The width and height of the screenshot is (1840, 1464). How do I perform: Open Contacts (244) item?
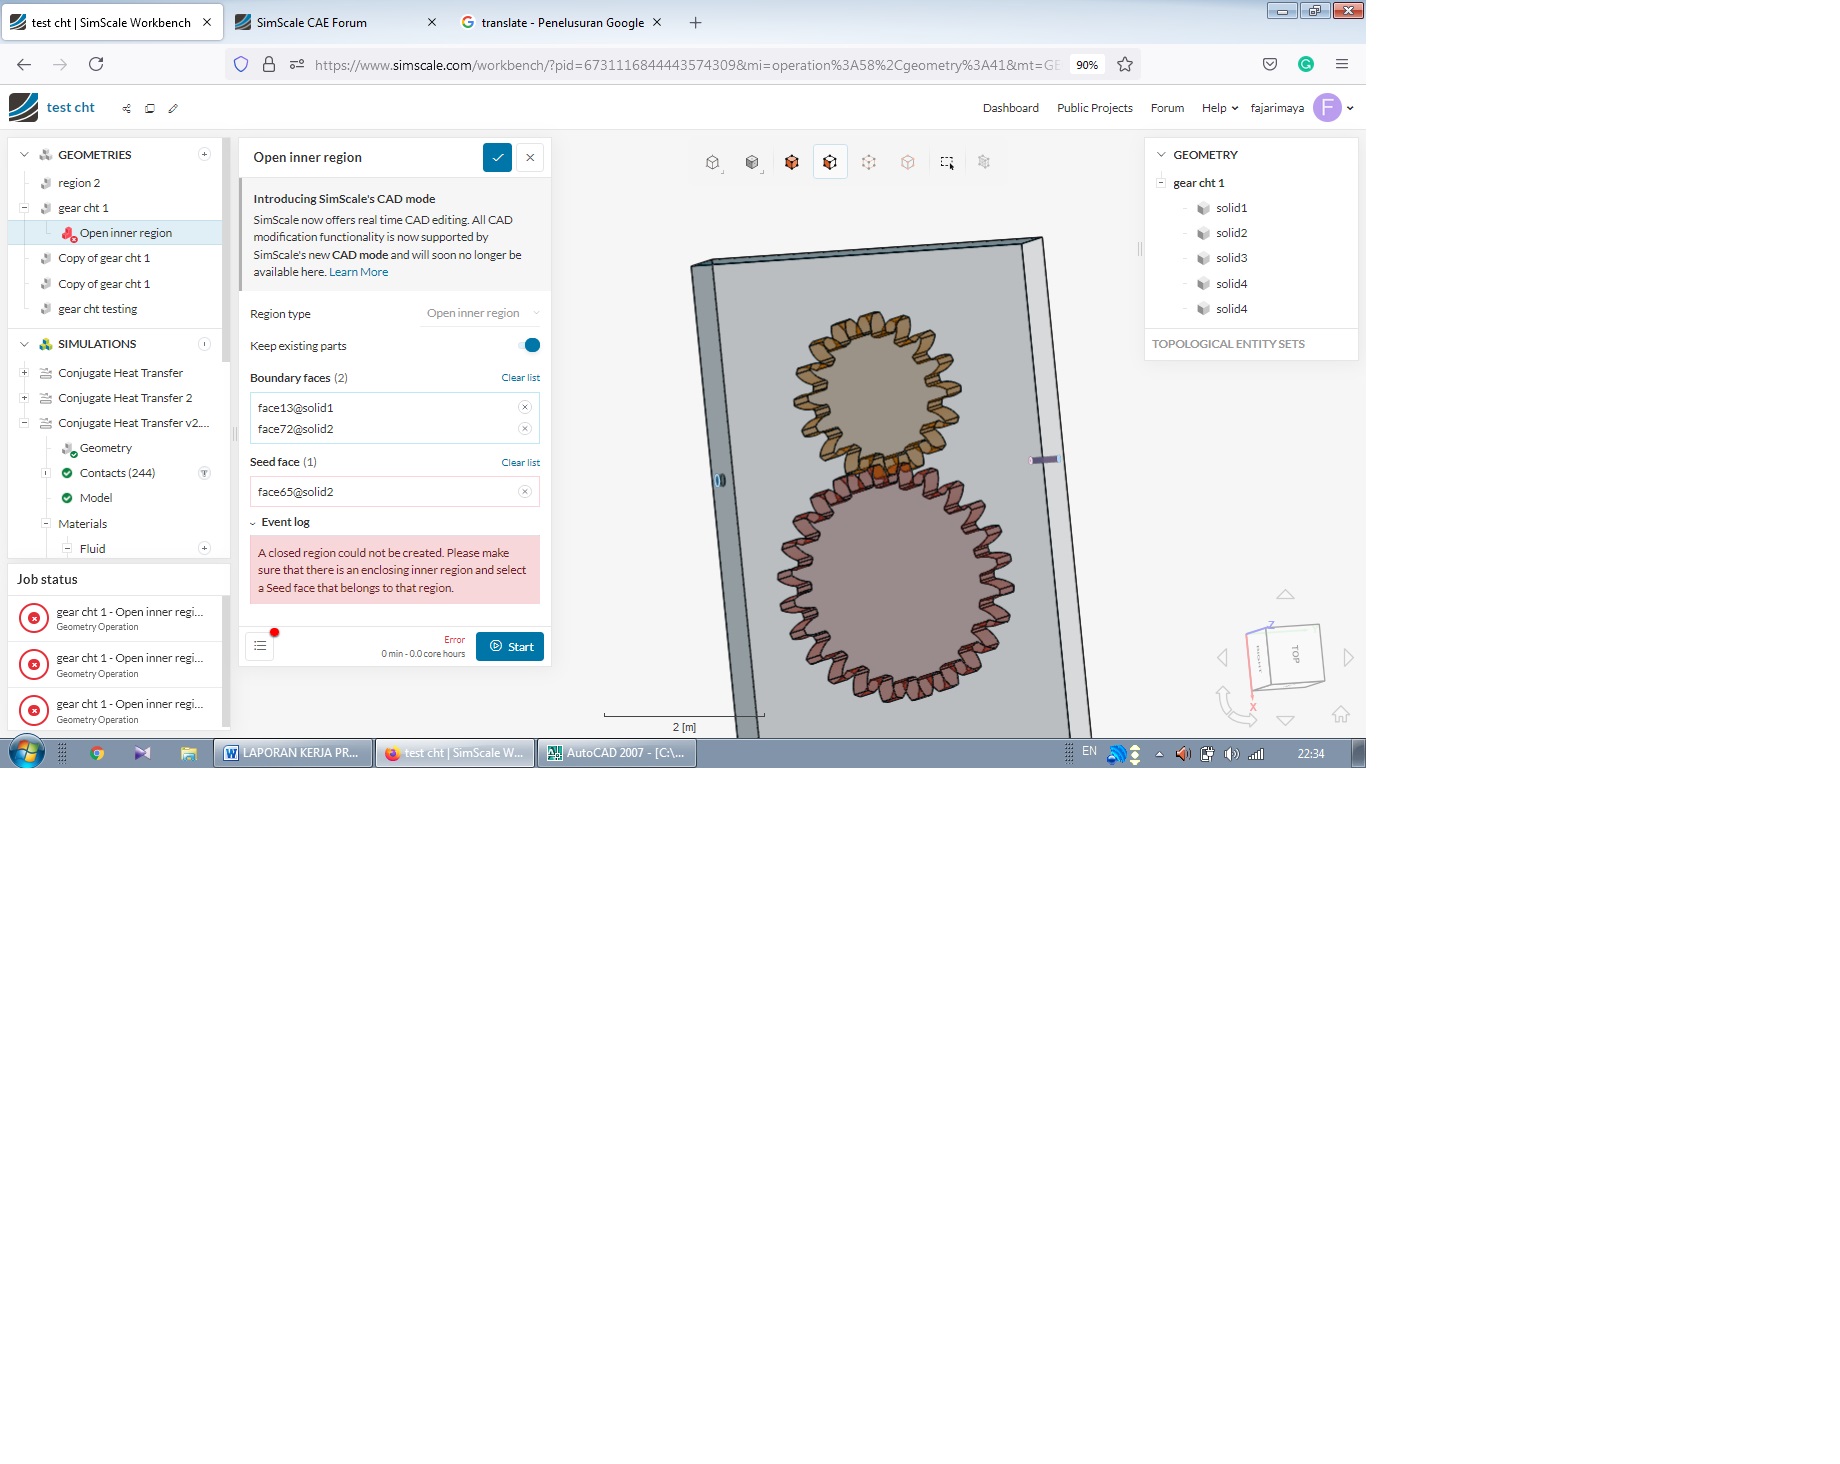point(117,473)
